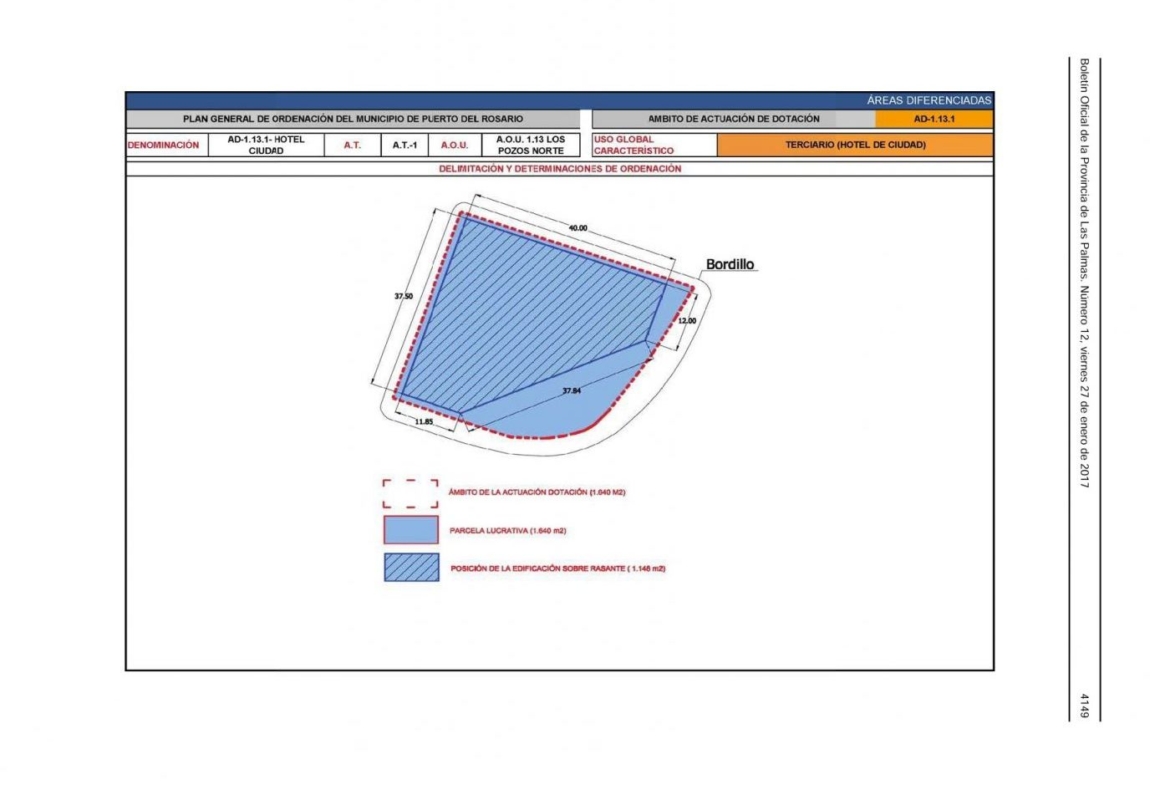This screenshot has width=1170, height=785.
Task: Select the 40.00 dimension label
Action: point(578,229)
